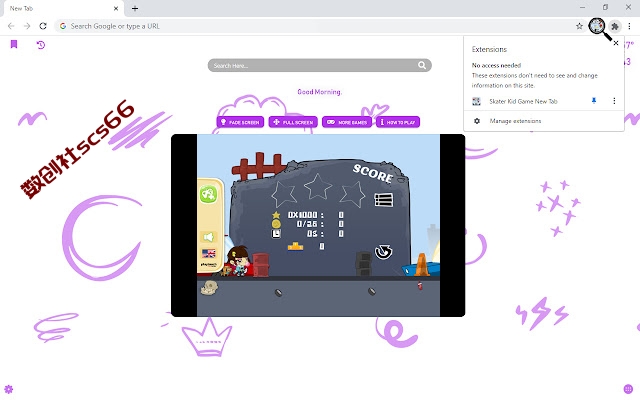
Task: Go forward with the browser forward arrow
Action: (x=27, y=26)
